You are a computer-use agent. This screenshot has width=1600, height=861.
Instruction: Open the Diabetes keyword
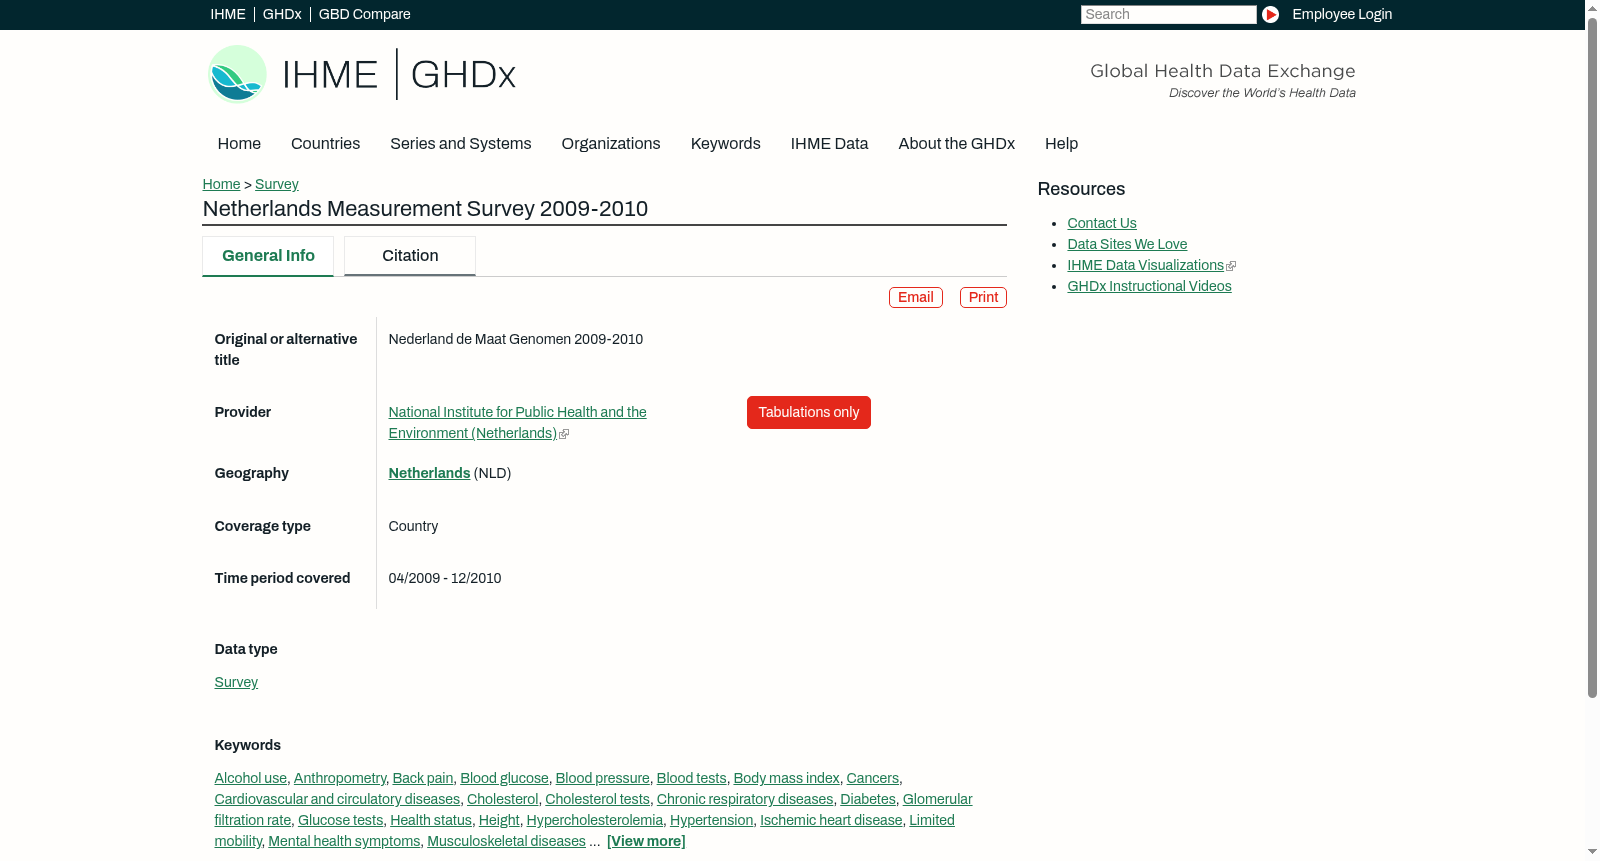pyautogui.click(x=868, y=799)
